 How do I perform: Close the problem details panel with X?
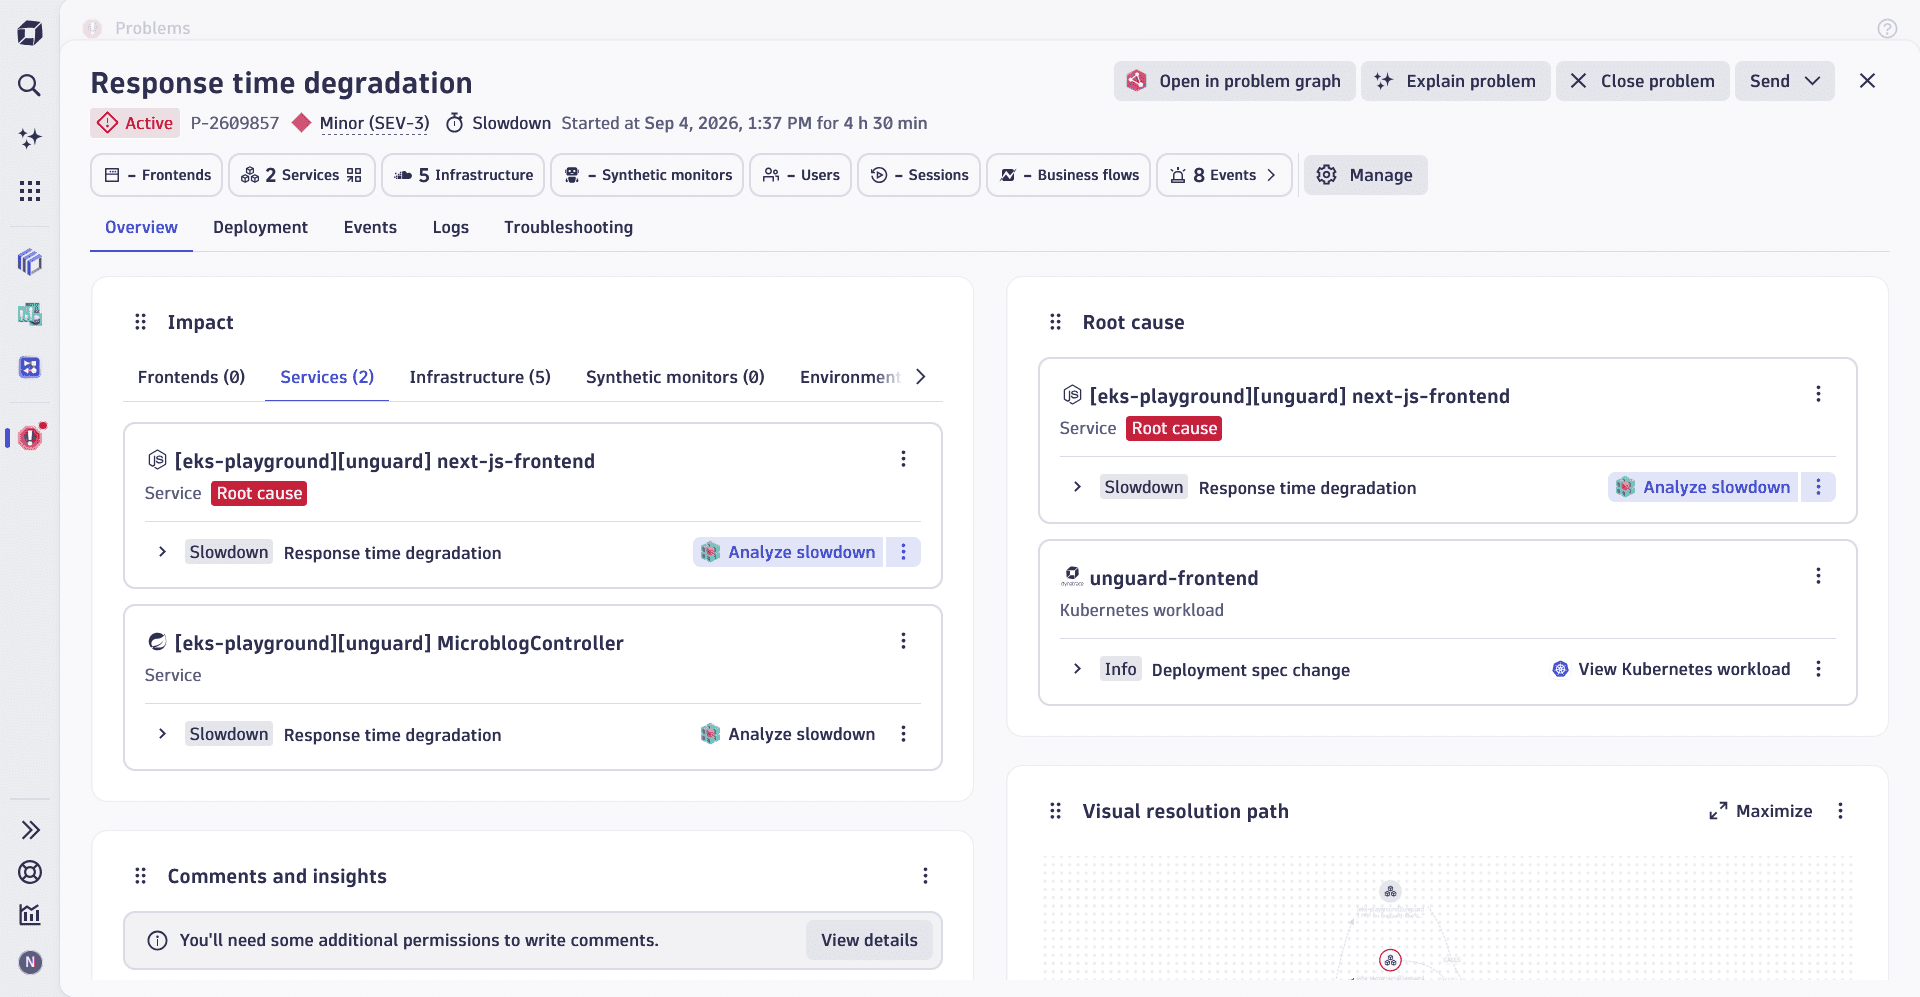tap(1867, 81)
